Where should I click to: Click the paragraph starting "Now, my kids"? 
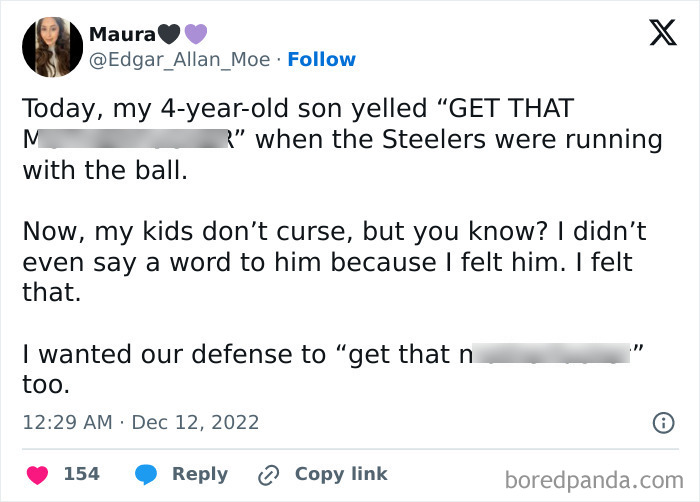pos(334,262)
